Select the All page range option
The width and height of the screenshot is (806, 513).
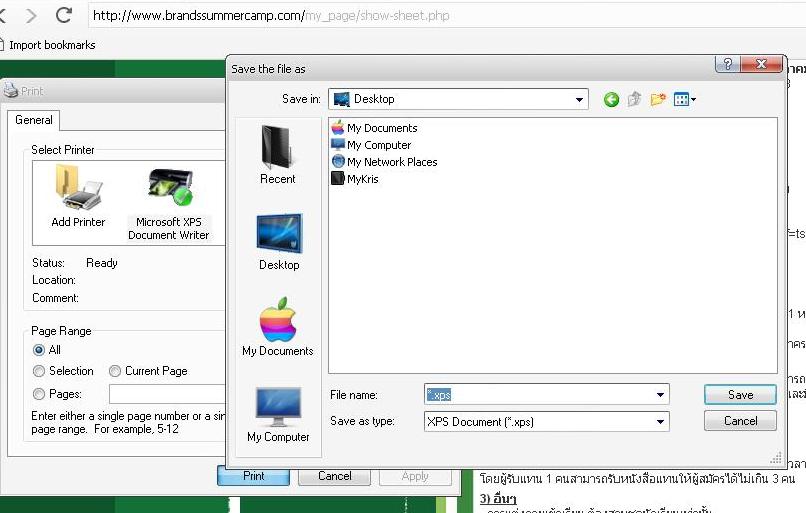40,350
